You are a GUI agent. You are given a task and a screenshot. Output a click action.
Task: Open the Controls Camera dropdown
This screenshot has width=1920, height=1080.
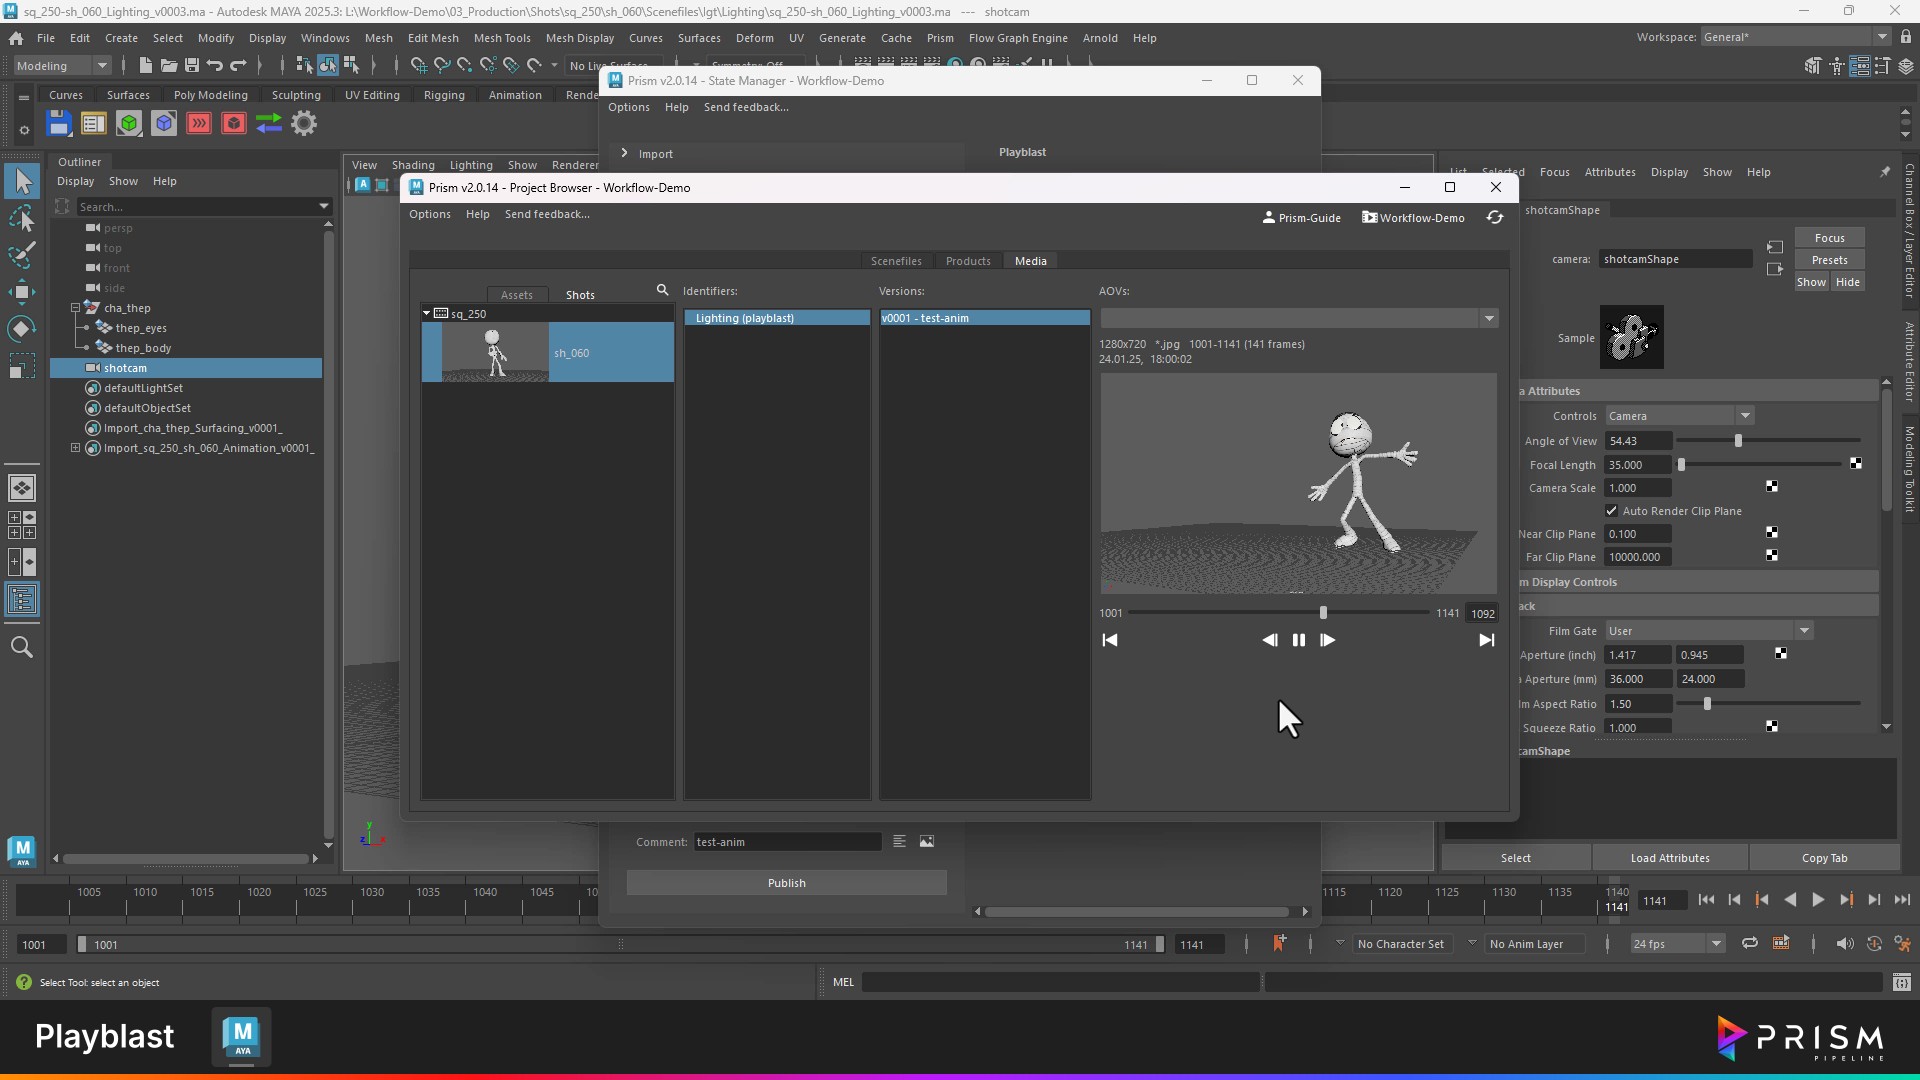tap(1745, 416)
